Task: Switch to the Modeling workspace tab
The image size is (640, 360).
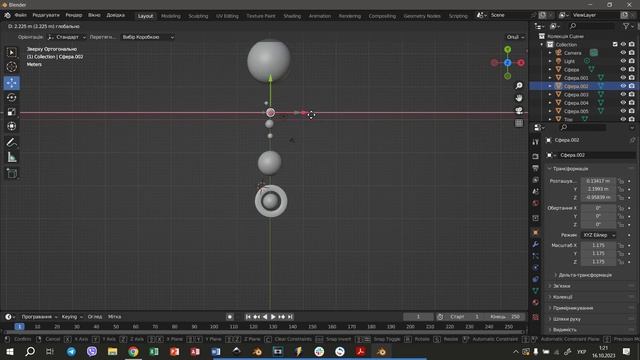Action: click(171, 16)
